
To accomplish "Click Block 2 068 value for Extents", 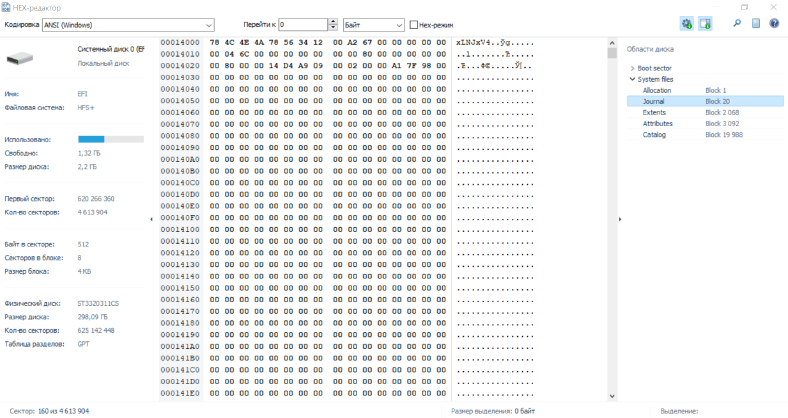I will 722,113.
